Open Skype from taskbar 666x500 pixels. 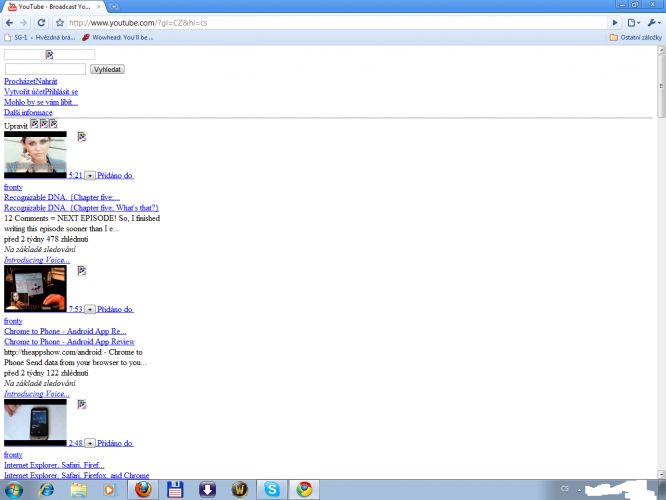pyautogui.click(x=271, y=490)
